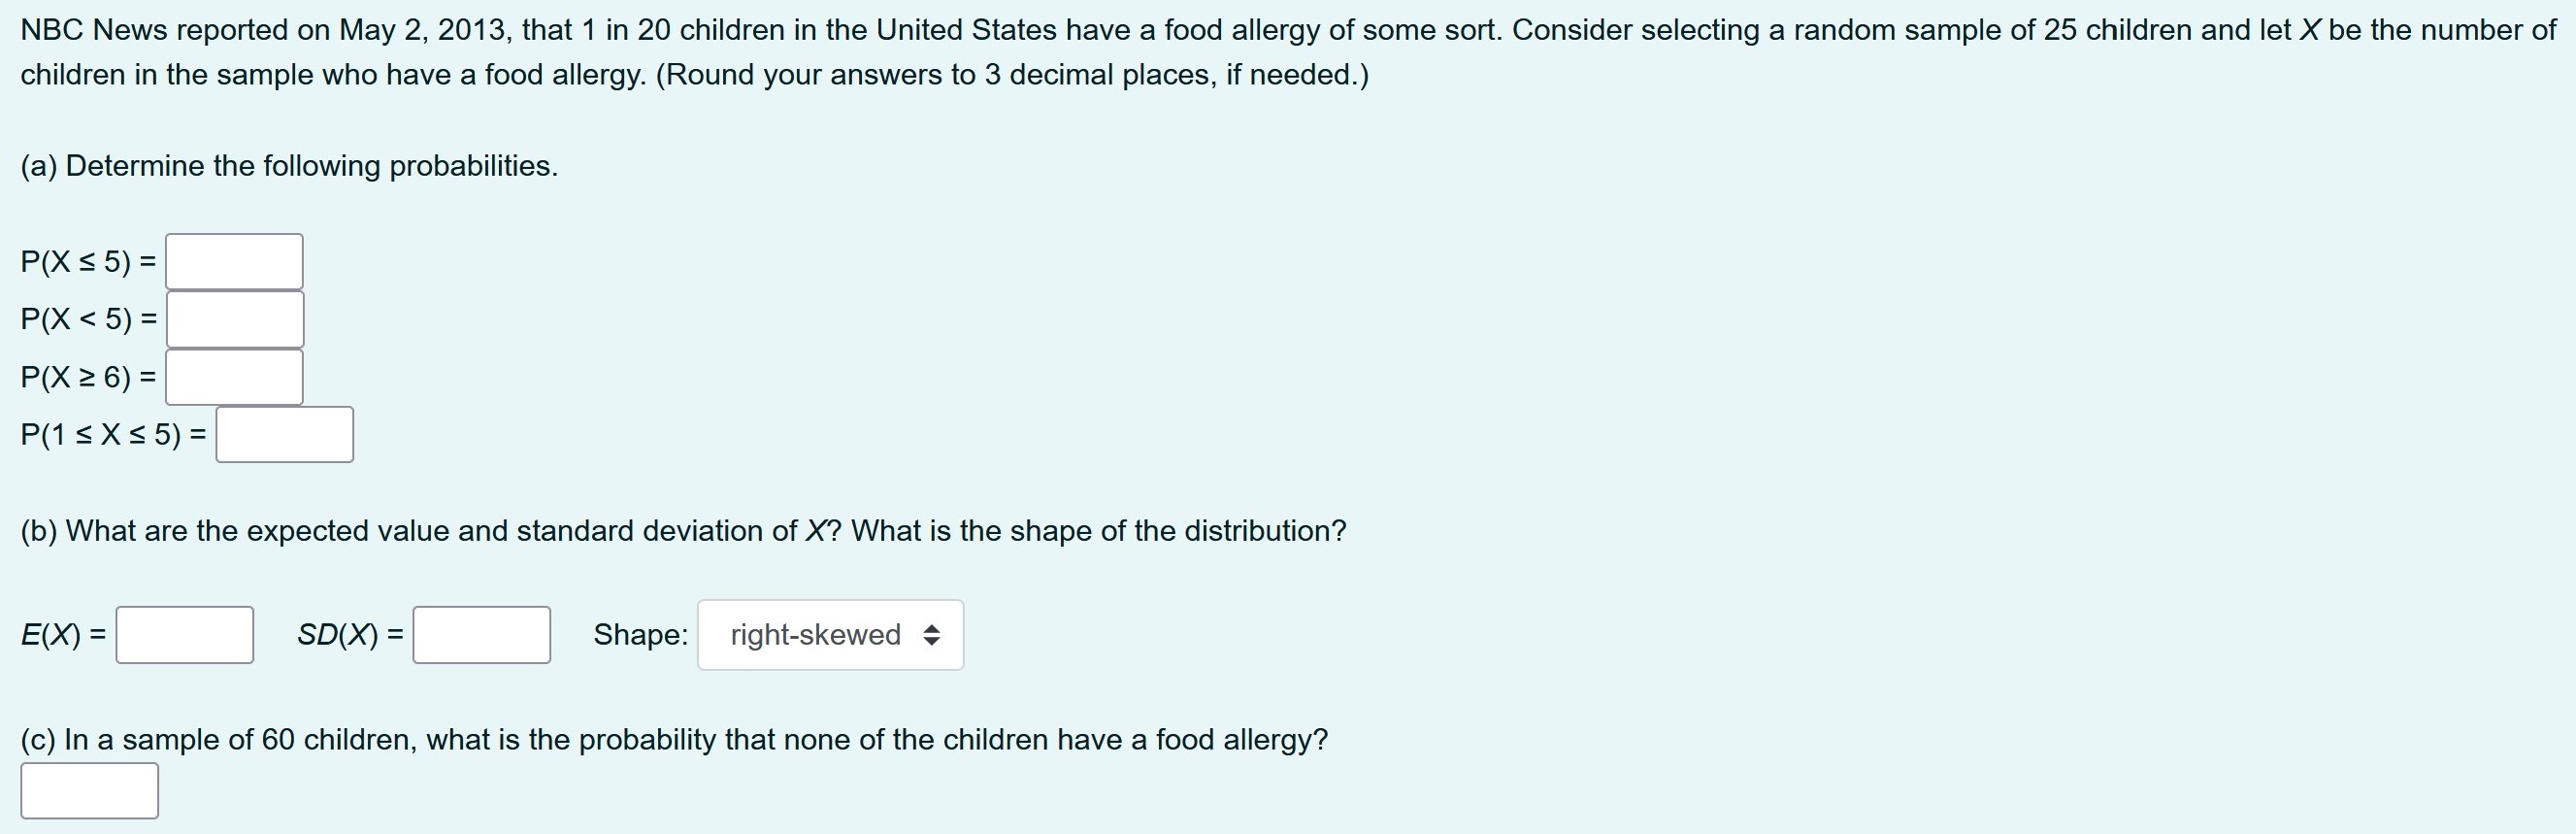This screenshot has width=2576, height=834.
Task: Click the E(X) answer box
Action: tap(183, 634)
